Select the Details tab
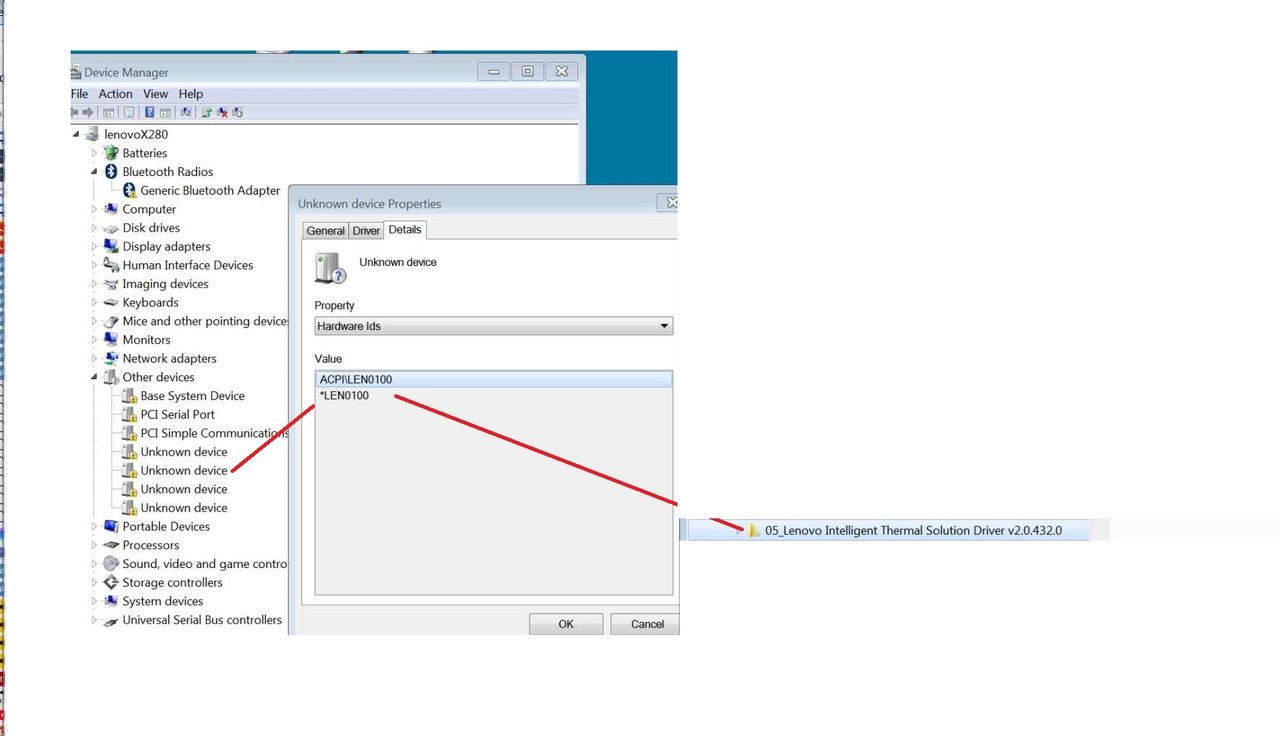1280x736 pixels. 405,230
